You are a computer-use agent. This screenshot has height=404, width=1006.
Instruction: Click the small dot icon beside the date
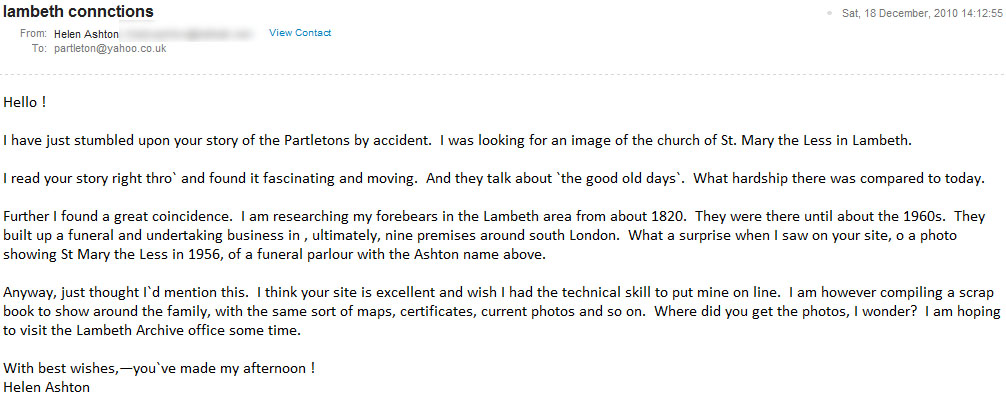(830, 12)
